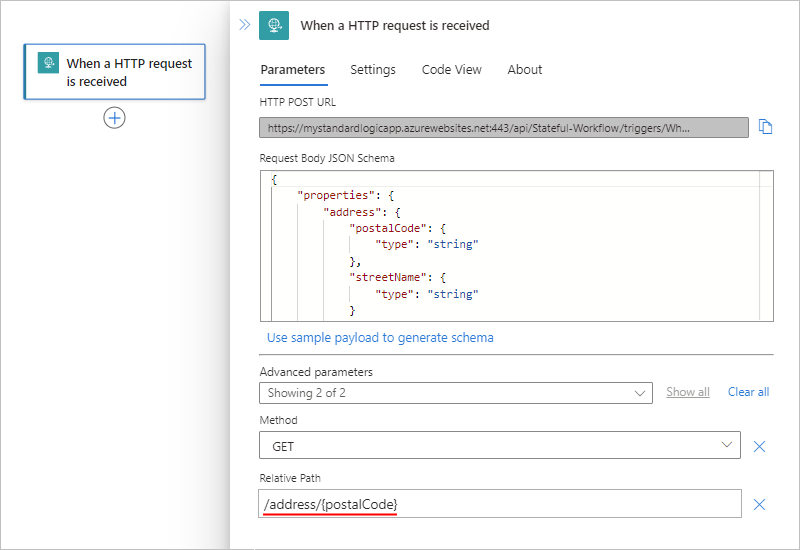
Task: Open the Settings tab
Action: (x=373, y=70)
